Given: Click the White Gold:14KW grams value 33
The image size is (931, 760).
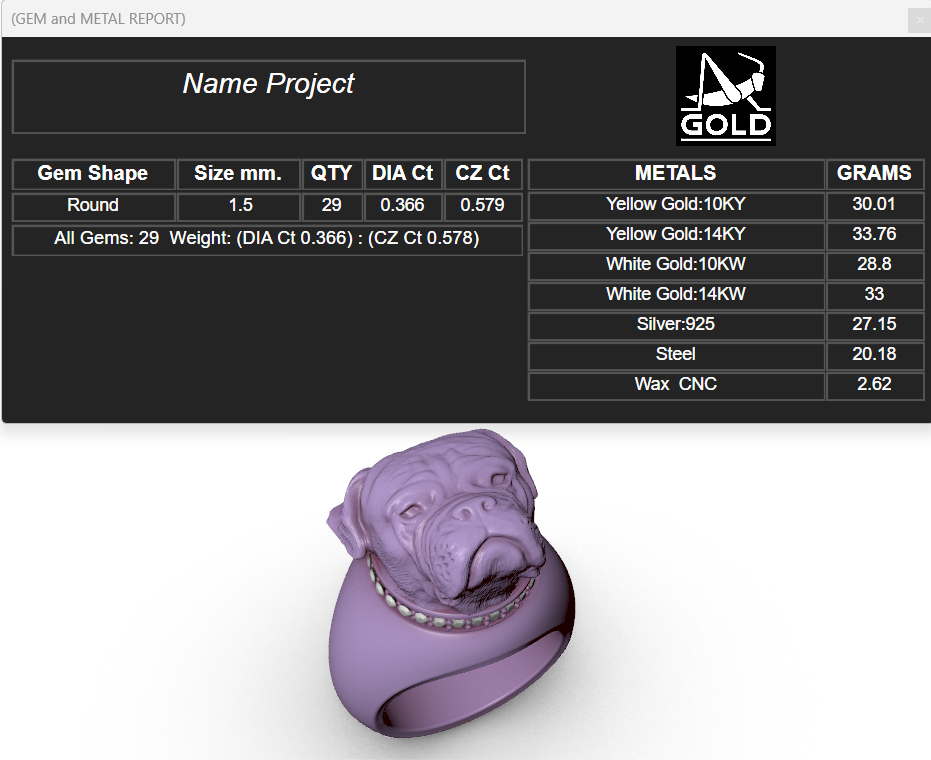Looking at the screenshot, I should click(x=875, y=296).
